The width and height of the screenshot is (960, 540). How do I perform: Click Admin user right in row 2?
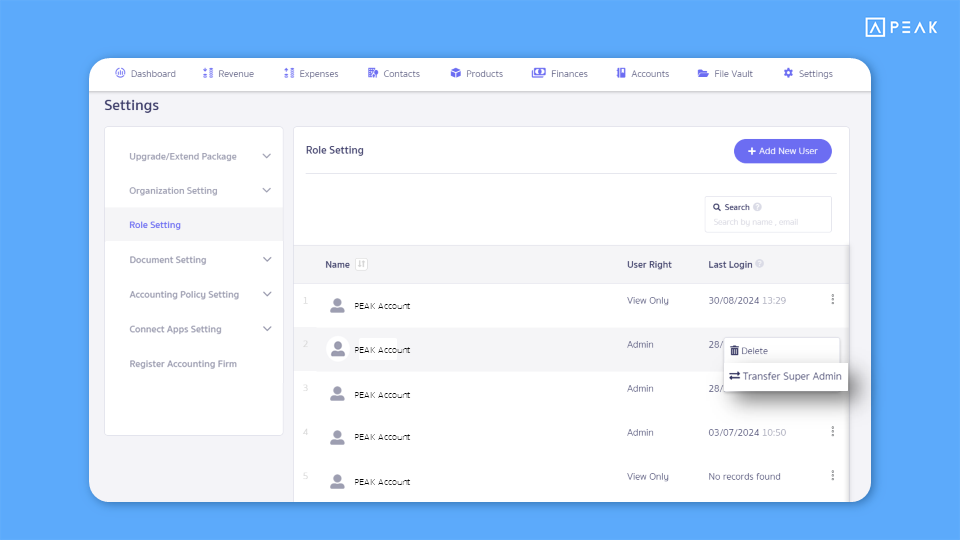coord(640,345)
